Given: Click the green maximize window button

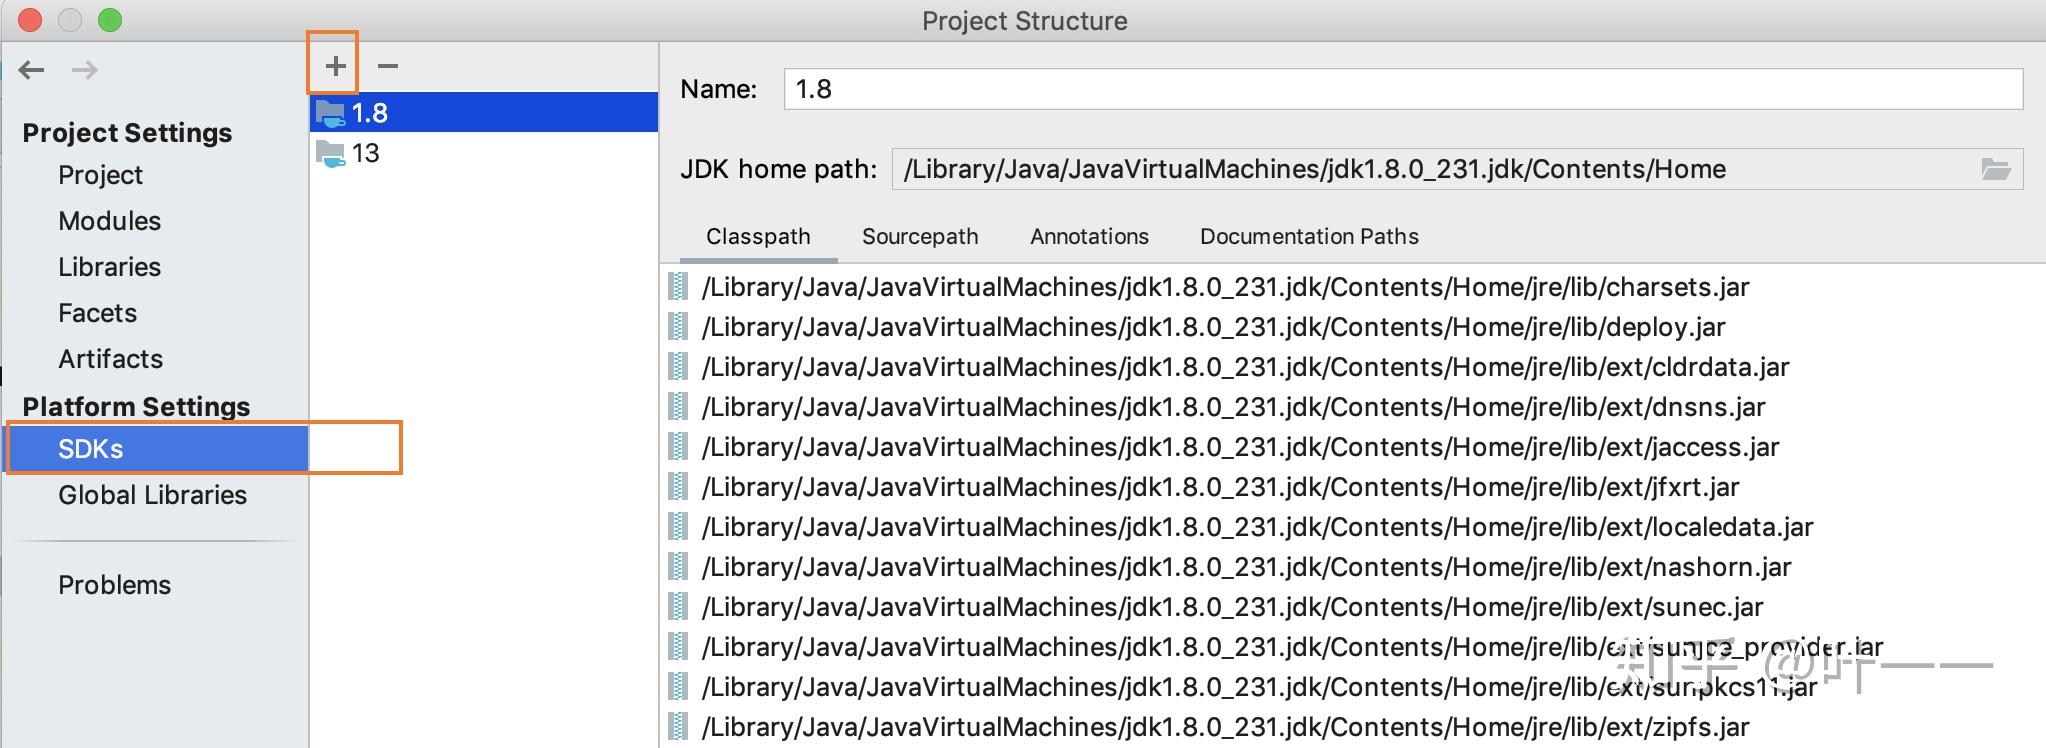Looking at the screenshot, I should [110, 20].
